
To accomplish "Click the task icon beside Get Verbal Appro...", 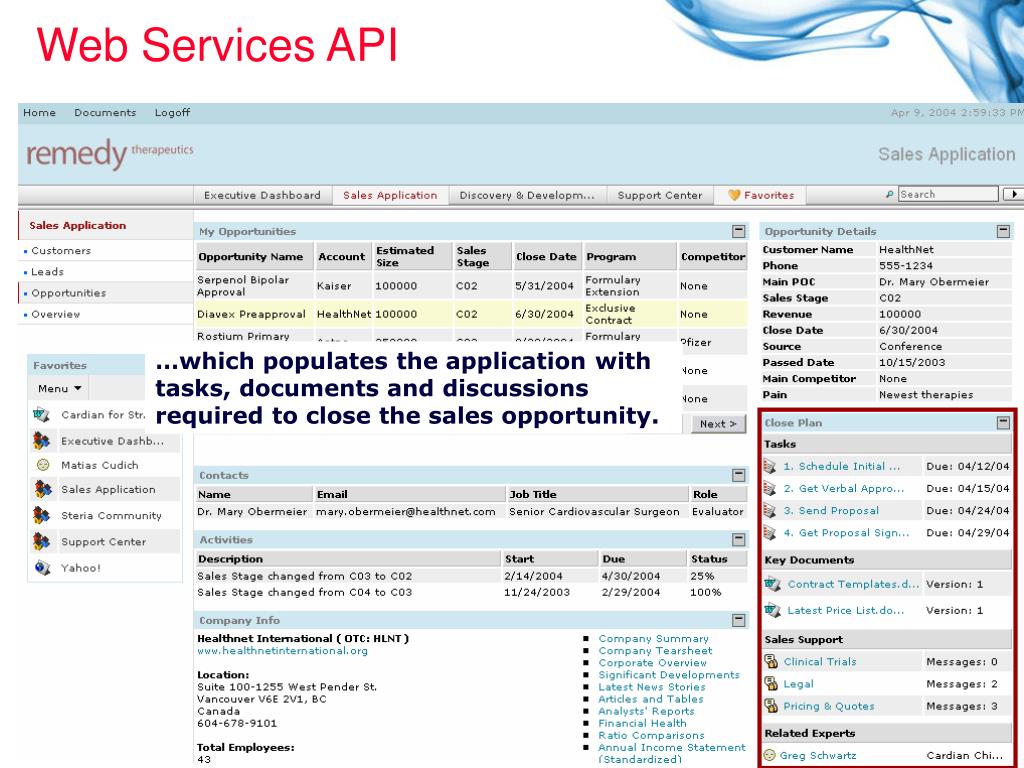I will [770, 488].
